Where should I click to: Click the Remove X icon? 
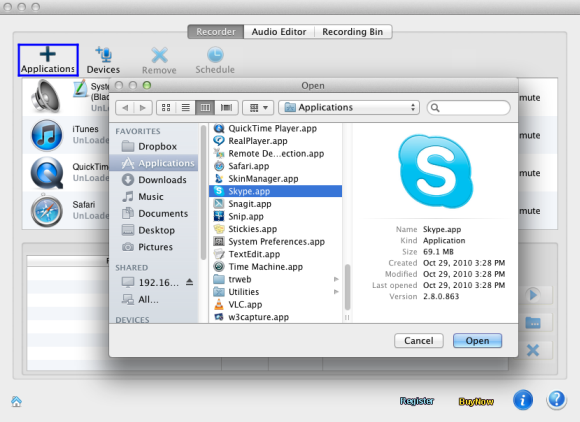[159, 55]
